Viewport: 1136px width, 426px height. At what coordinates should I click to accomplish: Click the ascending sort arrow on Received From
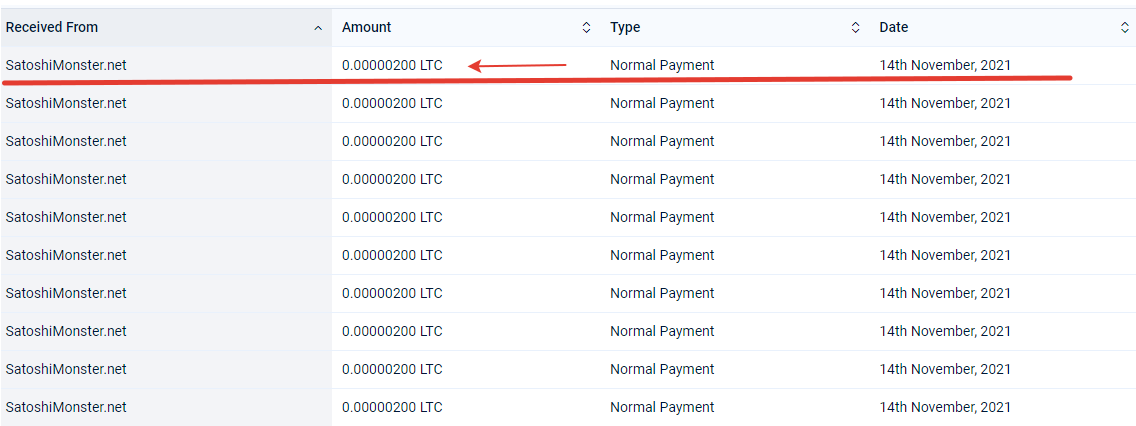[x=318, y=28]
